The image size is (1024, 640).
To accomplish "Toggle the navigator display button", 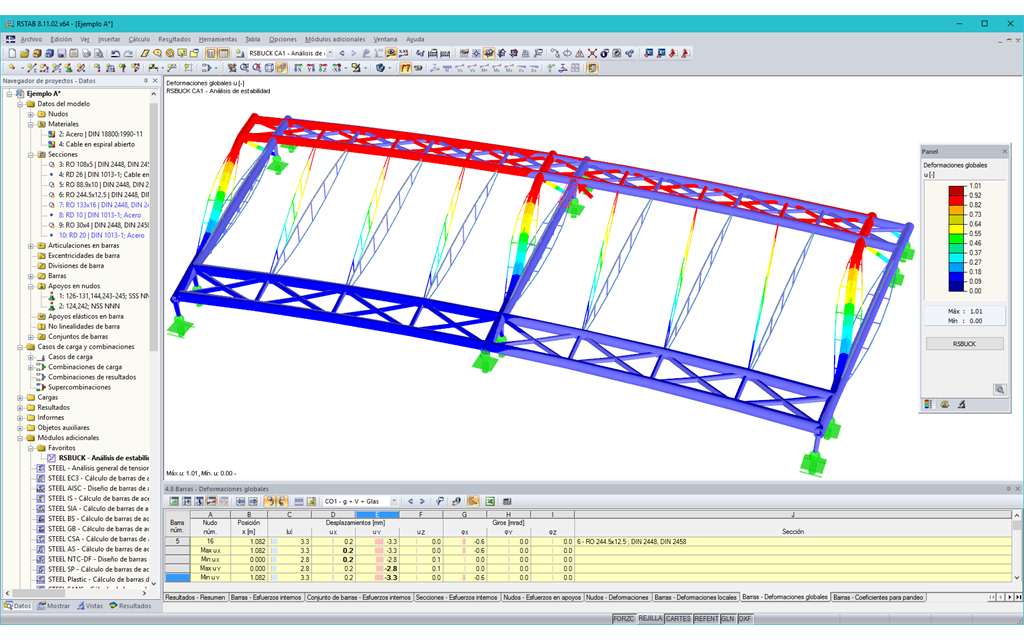I will (x=211, y=54).
